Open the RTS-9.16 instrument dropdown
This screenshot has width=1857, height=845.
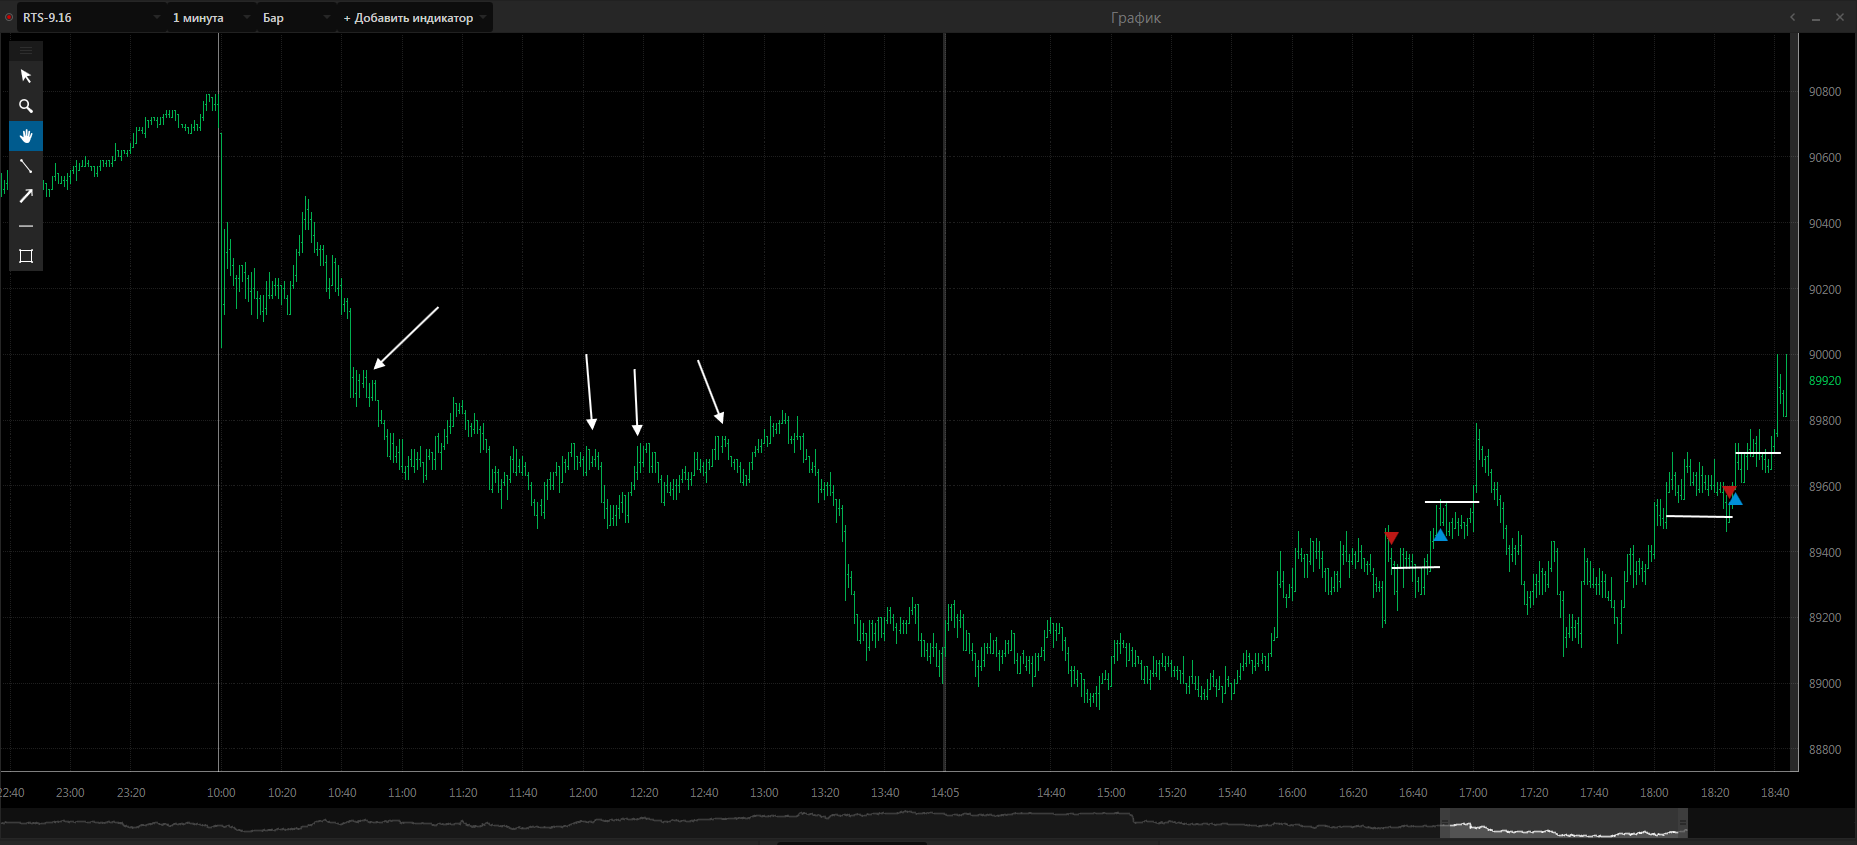(x=91, y=18)
